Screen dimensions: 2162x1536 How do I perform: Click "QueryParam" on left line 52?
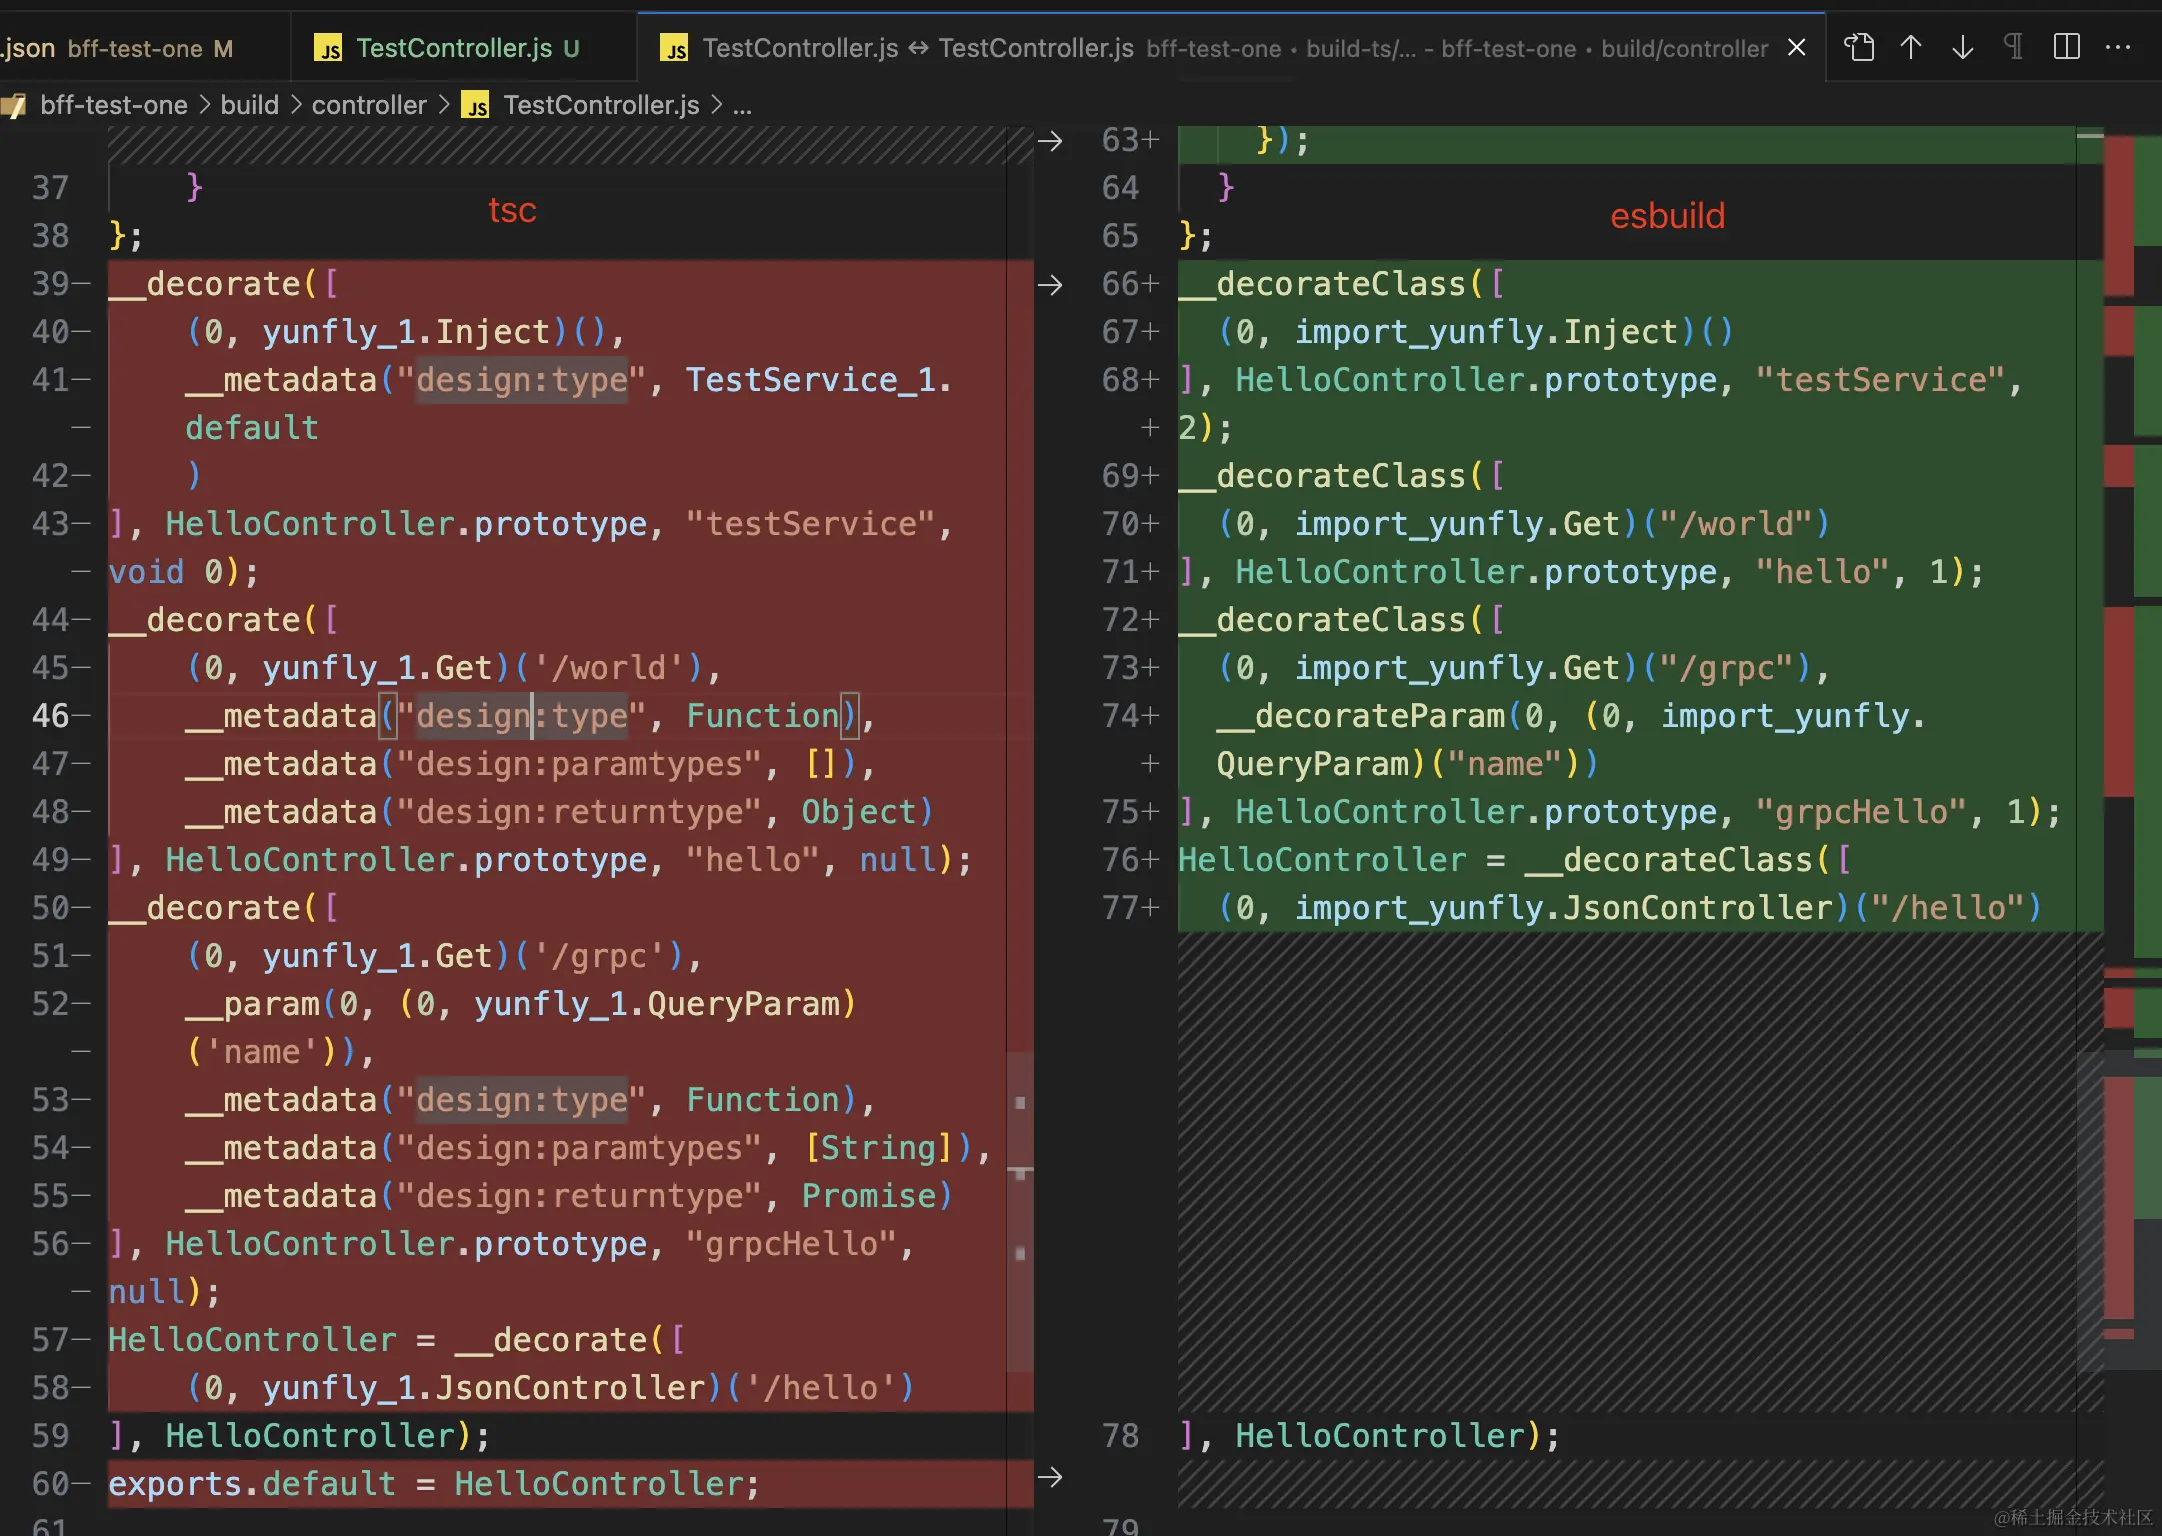(742, 1004)
